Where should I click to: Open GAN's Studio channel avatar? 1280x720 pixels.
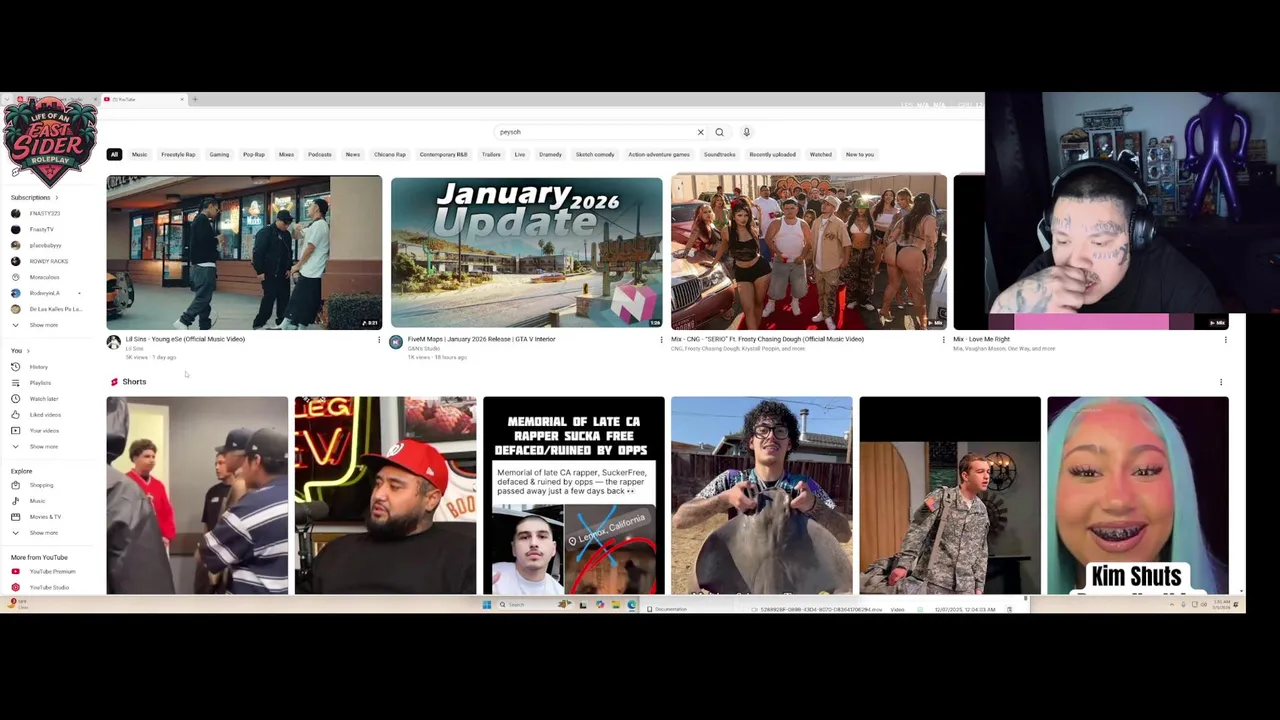(x=396, y=342)
